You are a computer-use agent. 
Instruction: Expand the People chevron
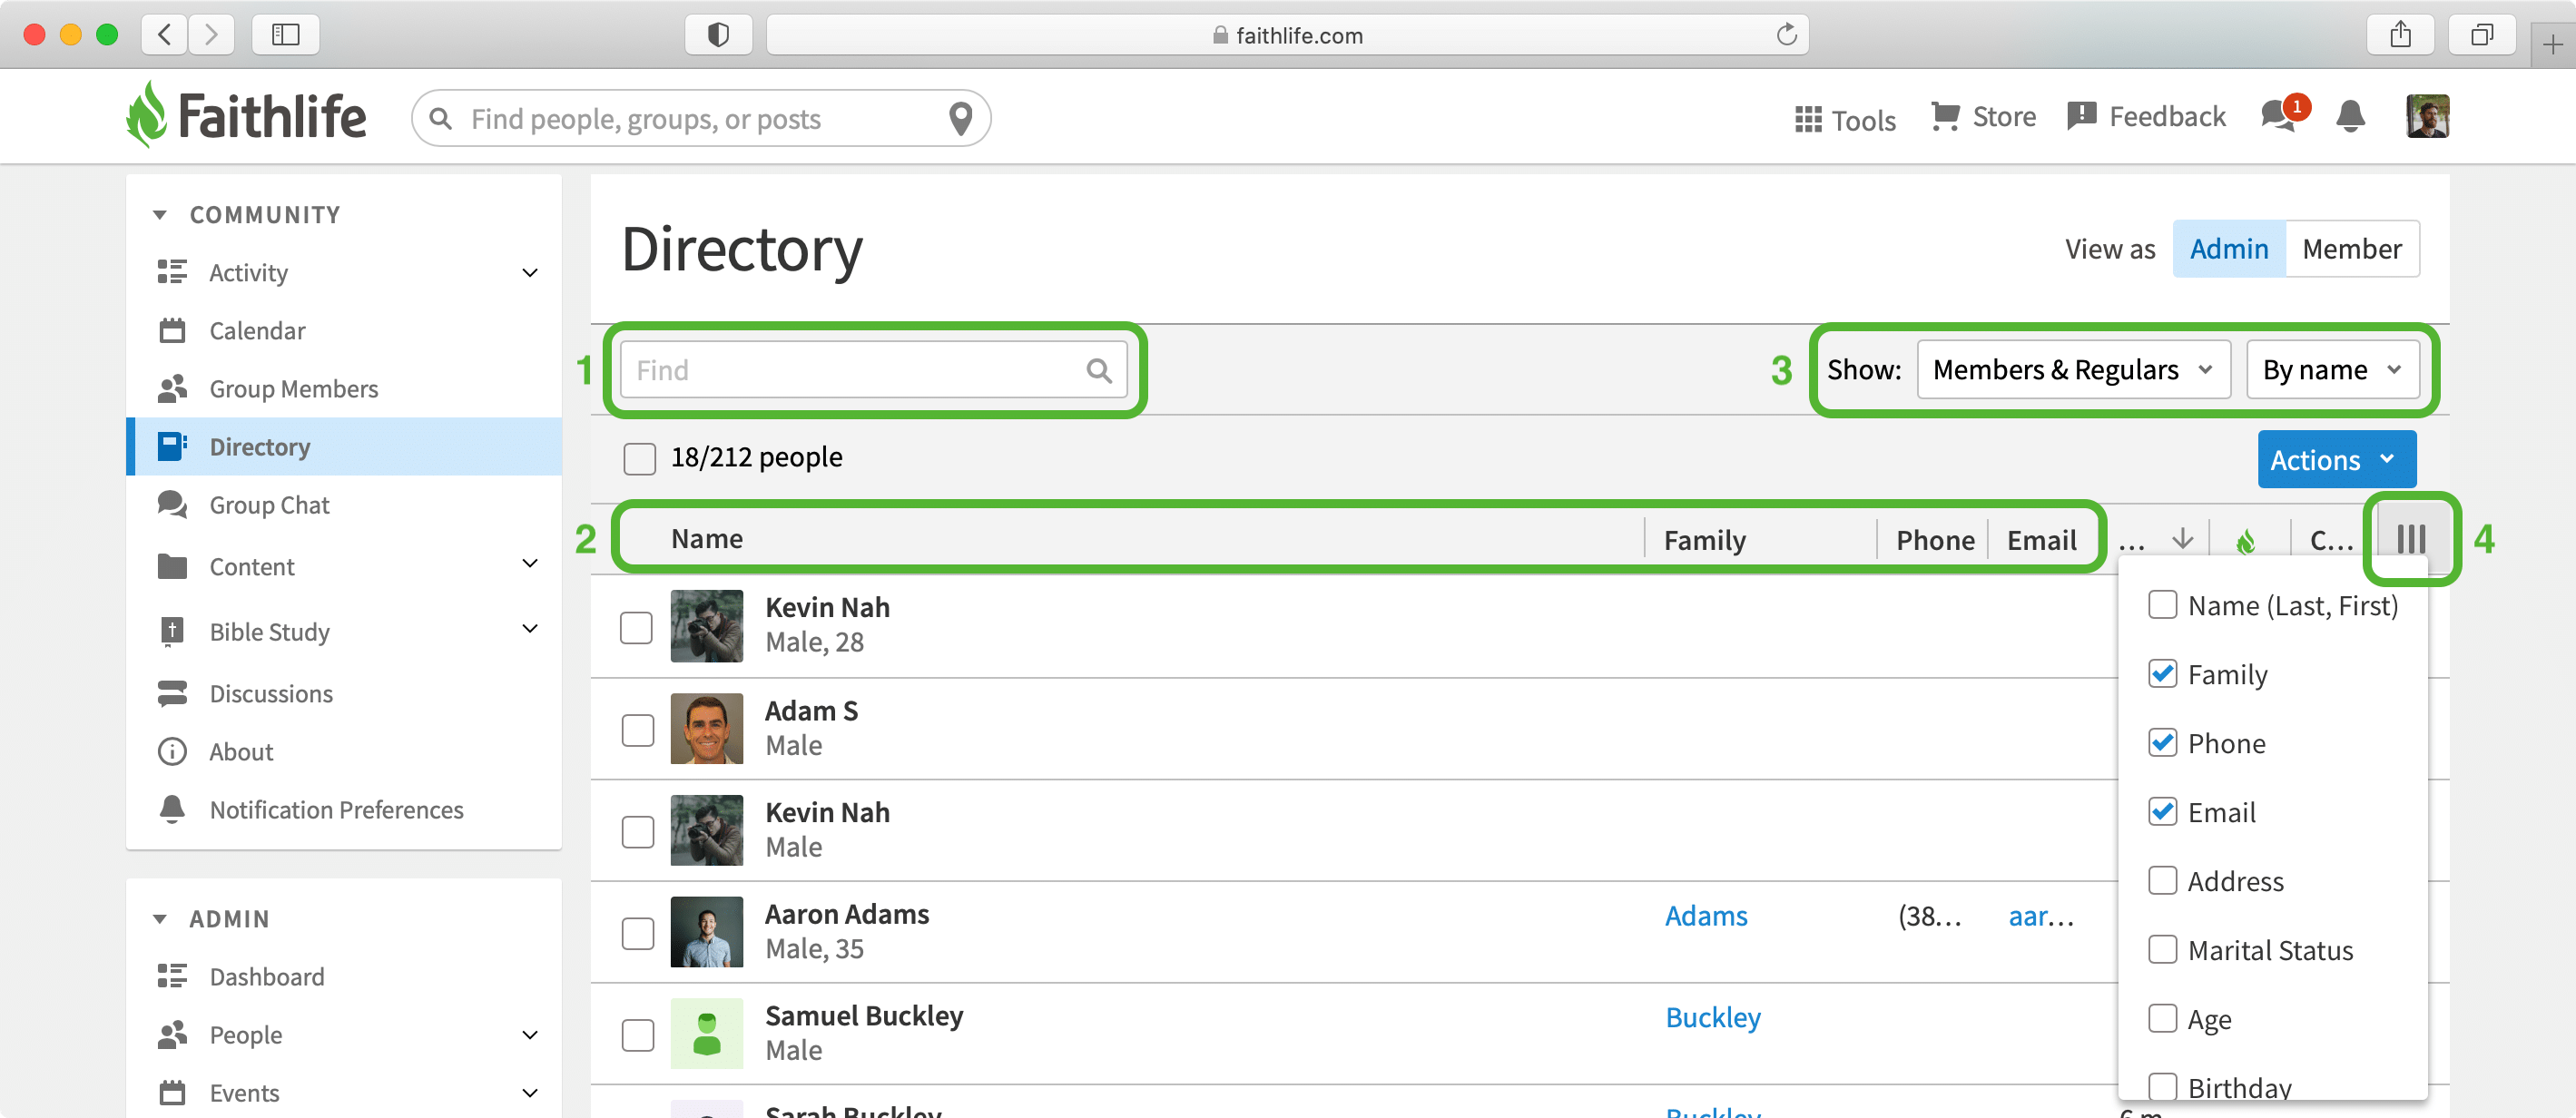pos(530,1035)
